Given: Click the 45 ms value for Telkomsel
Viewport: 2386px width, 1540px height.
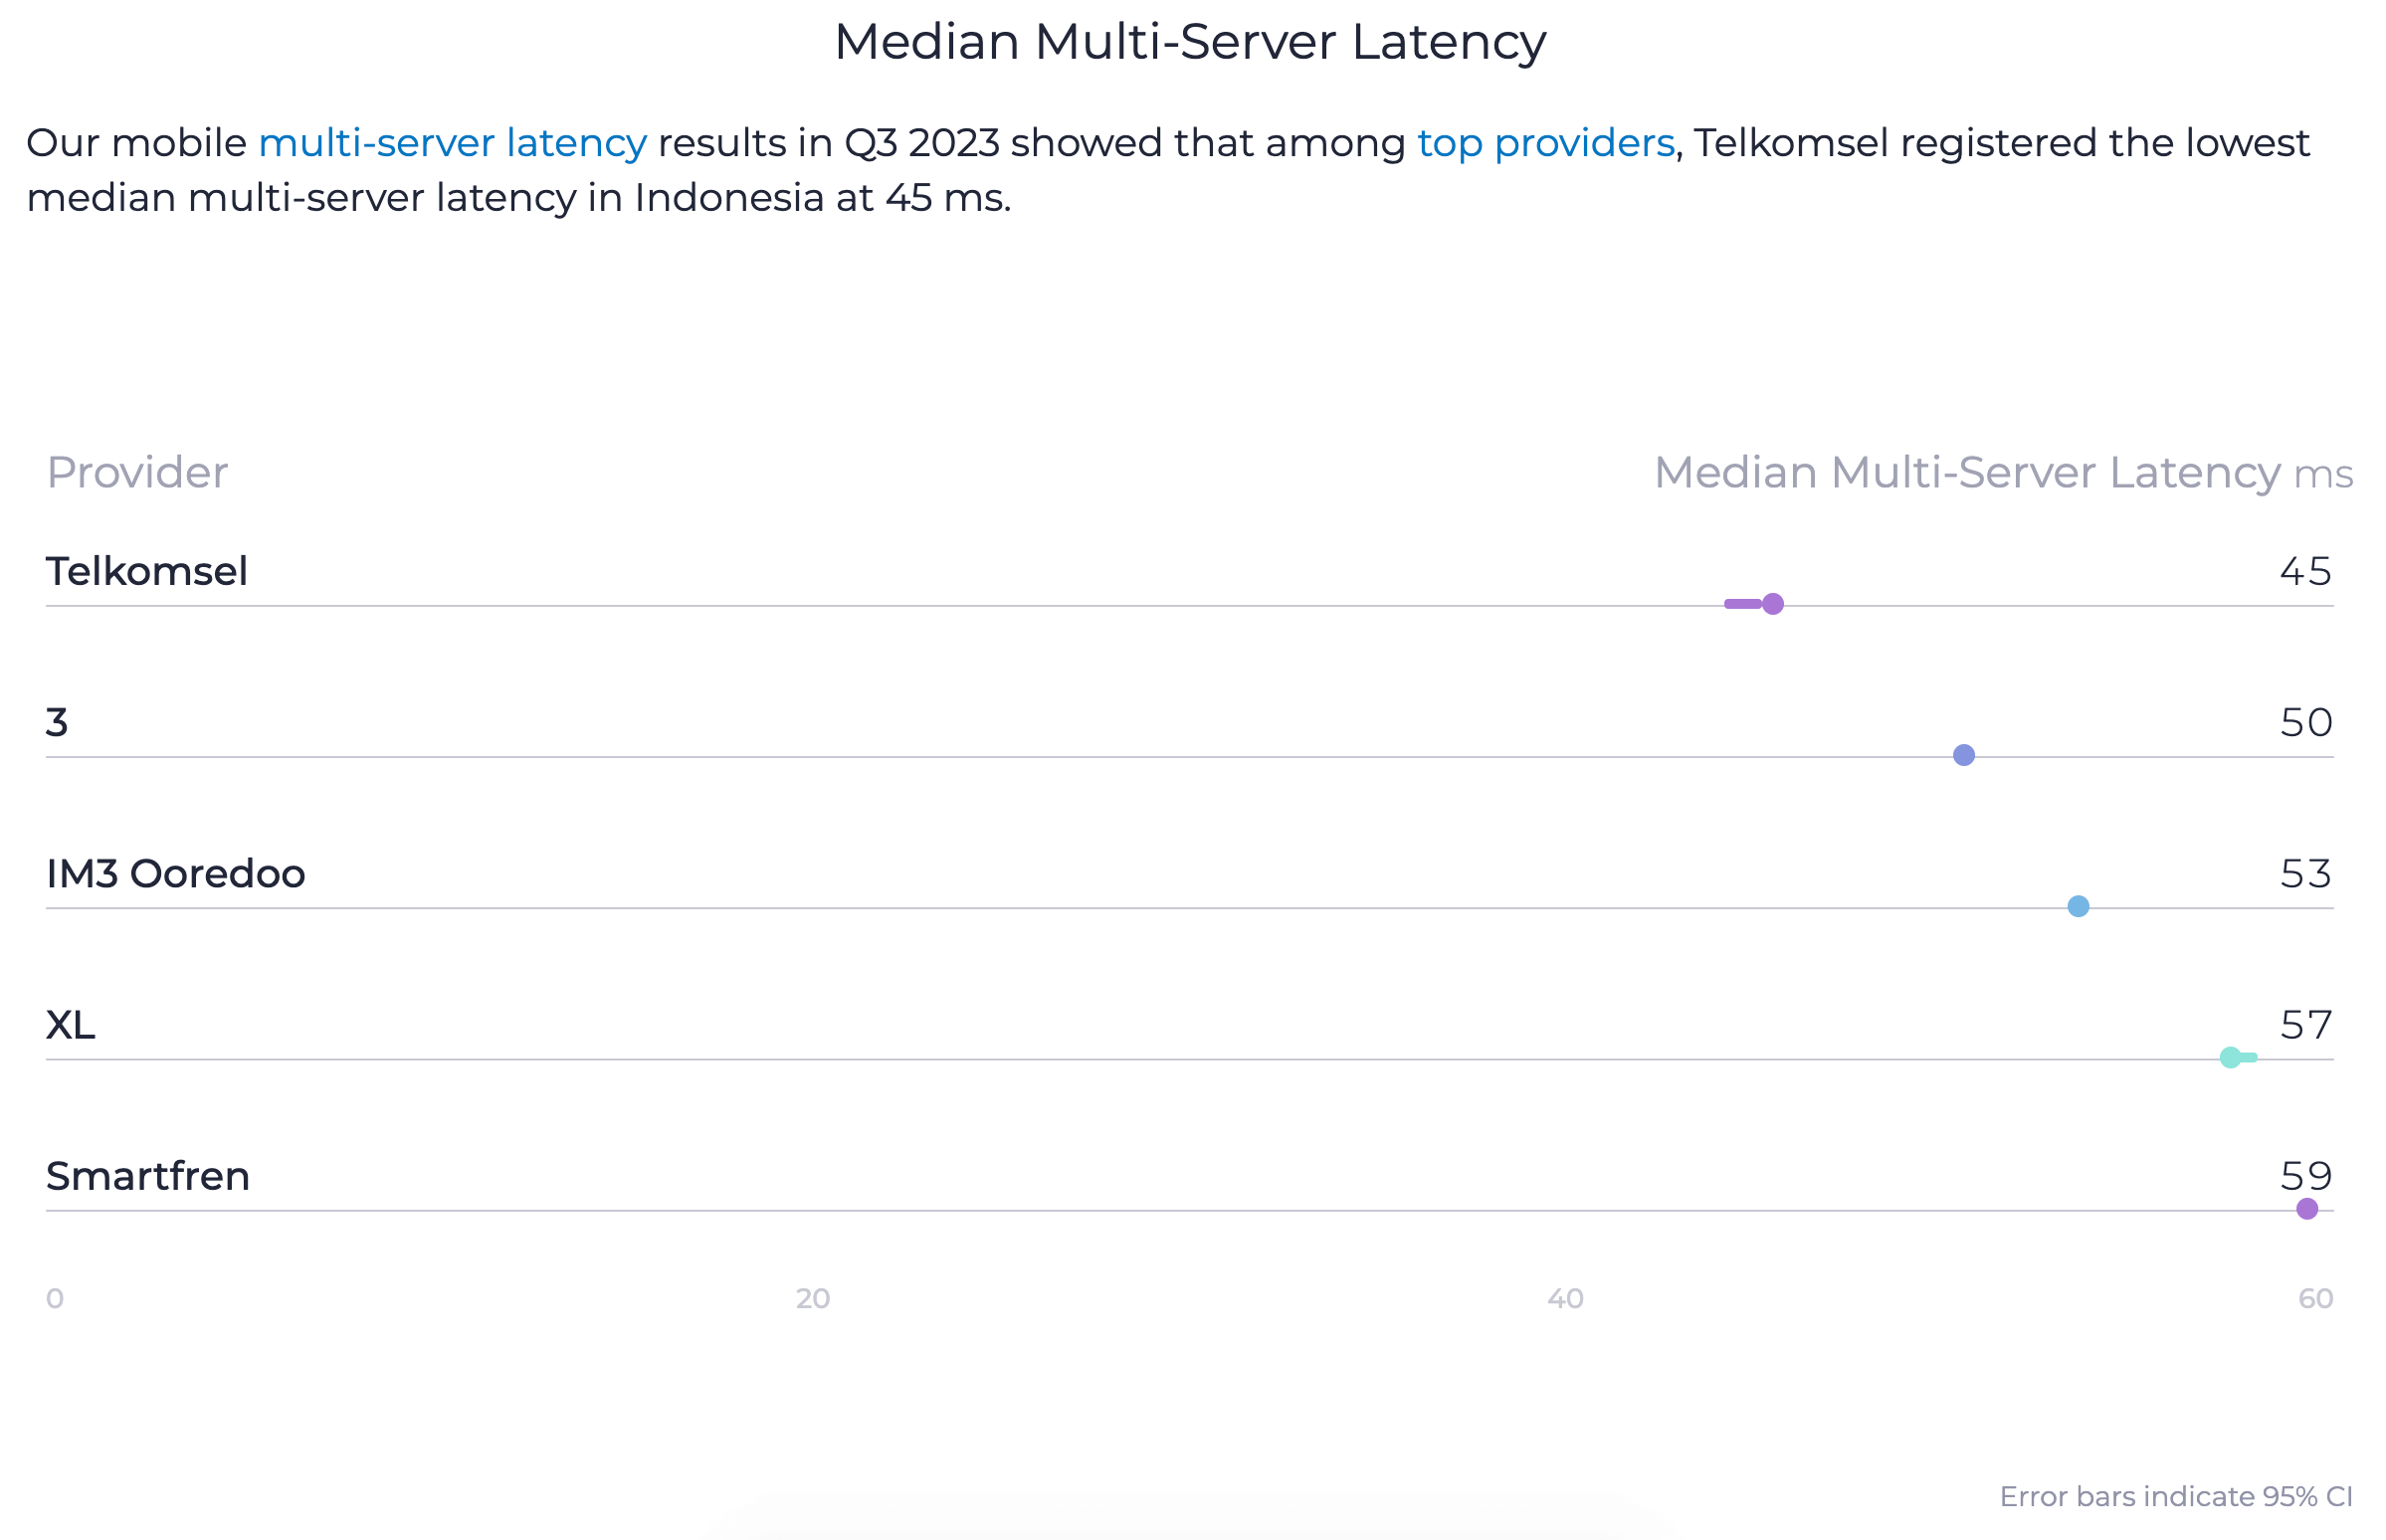Looking at the screenshot, I should point(2304,571).
